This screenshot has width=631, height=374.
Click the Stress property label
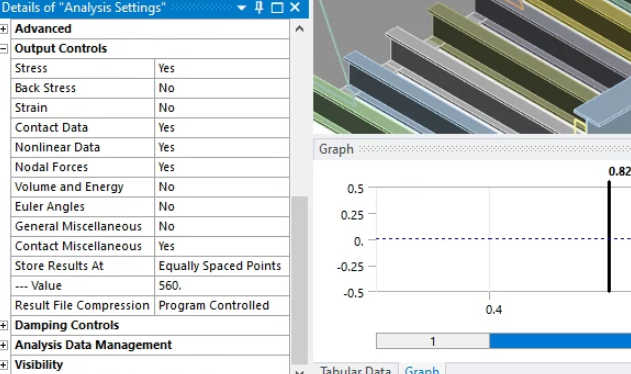click(31, 68)
